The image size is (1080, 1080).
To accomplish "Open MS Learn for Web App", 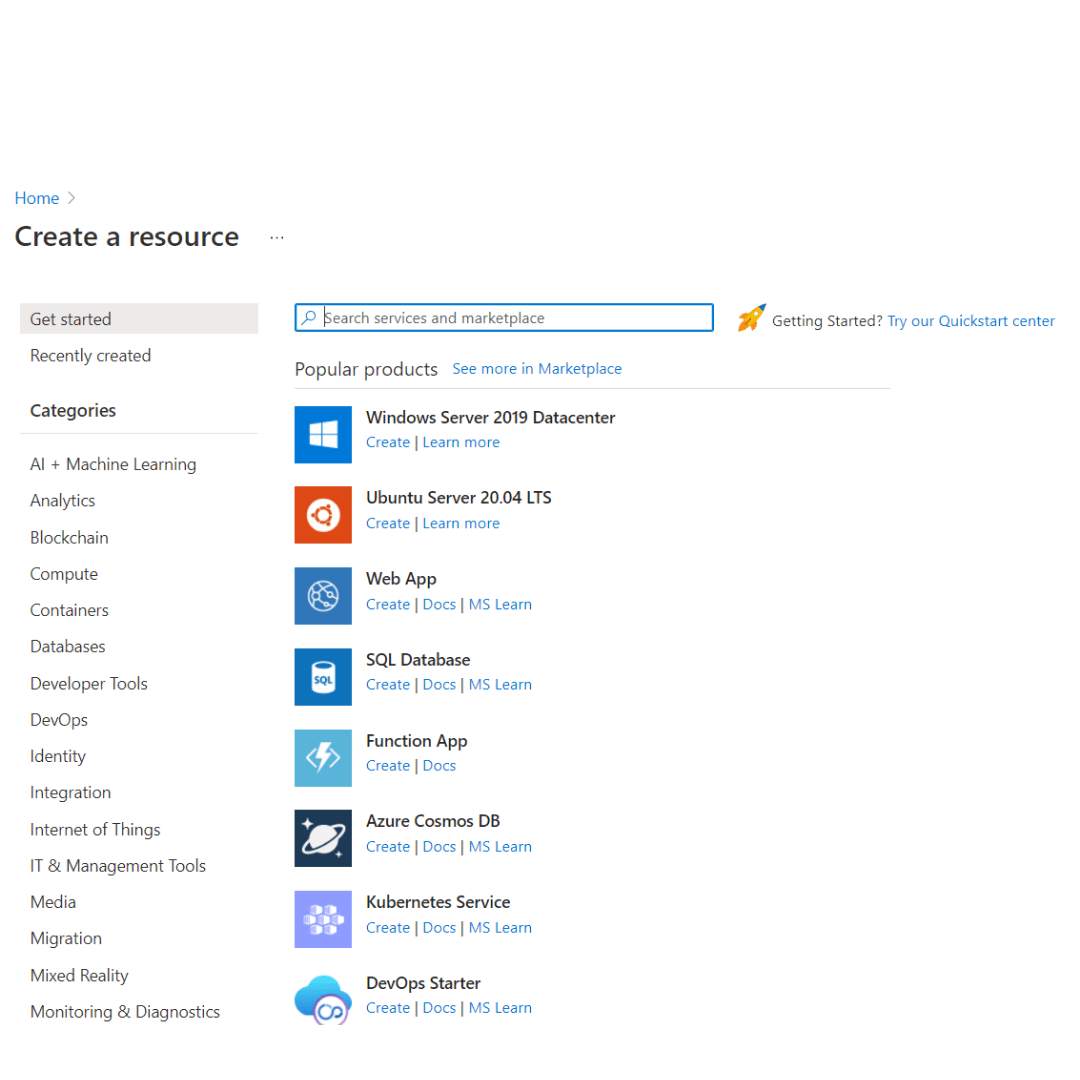I will click(x=500, y=605).
